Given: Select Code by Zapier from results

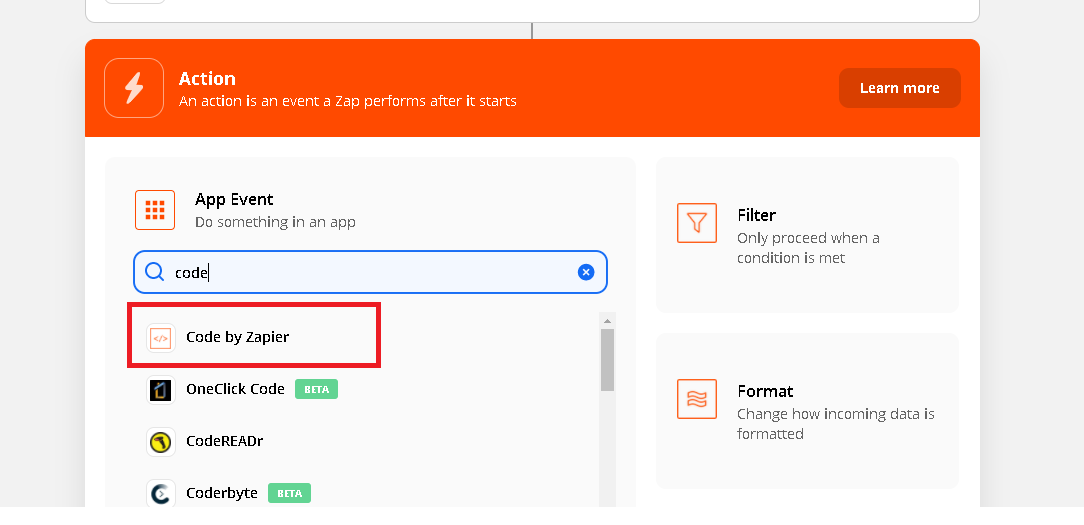Looking at the screenshot, I should click(238, 338).
